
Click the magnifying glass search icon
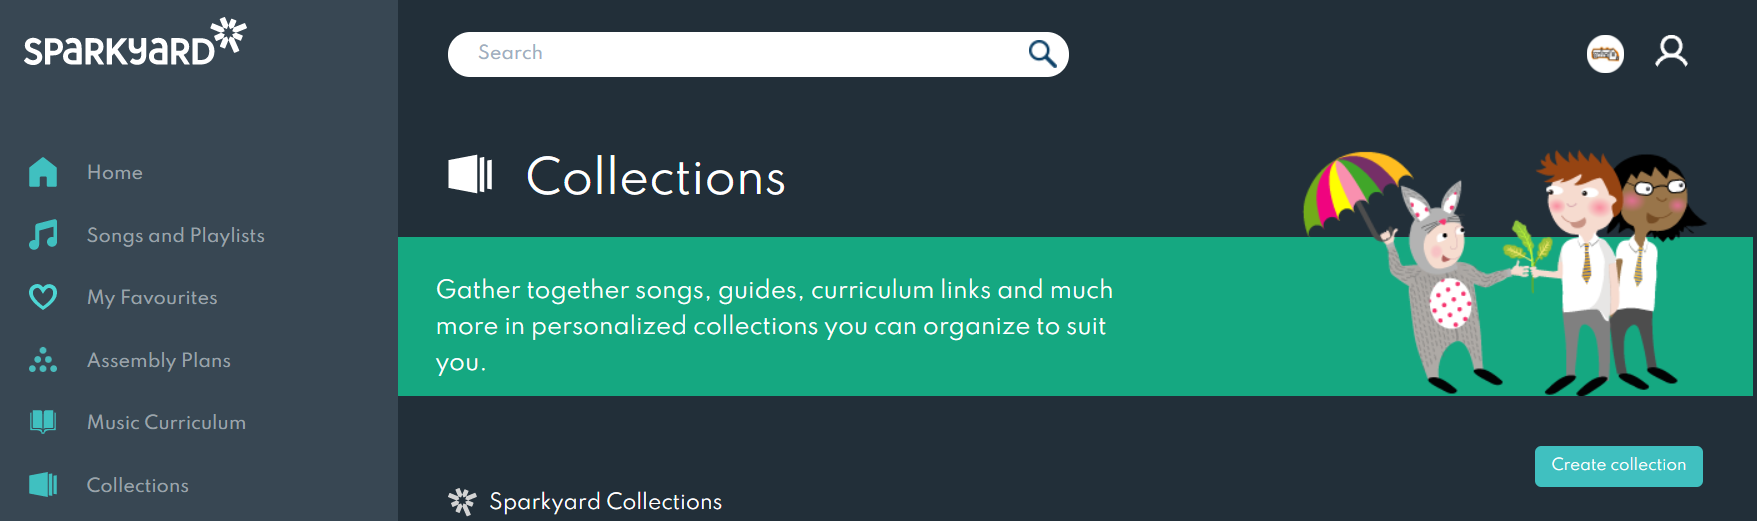tap(1042, 54)
